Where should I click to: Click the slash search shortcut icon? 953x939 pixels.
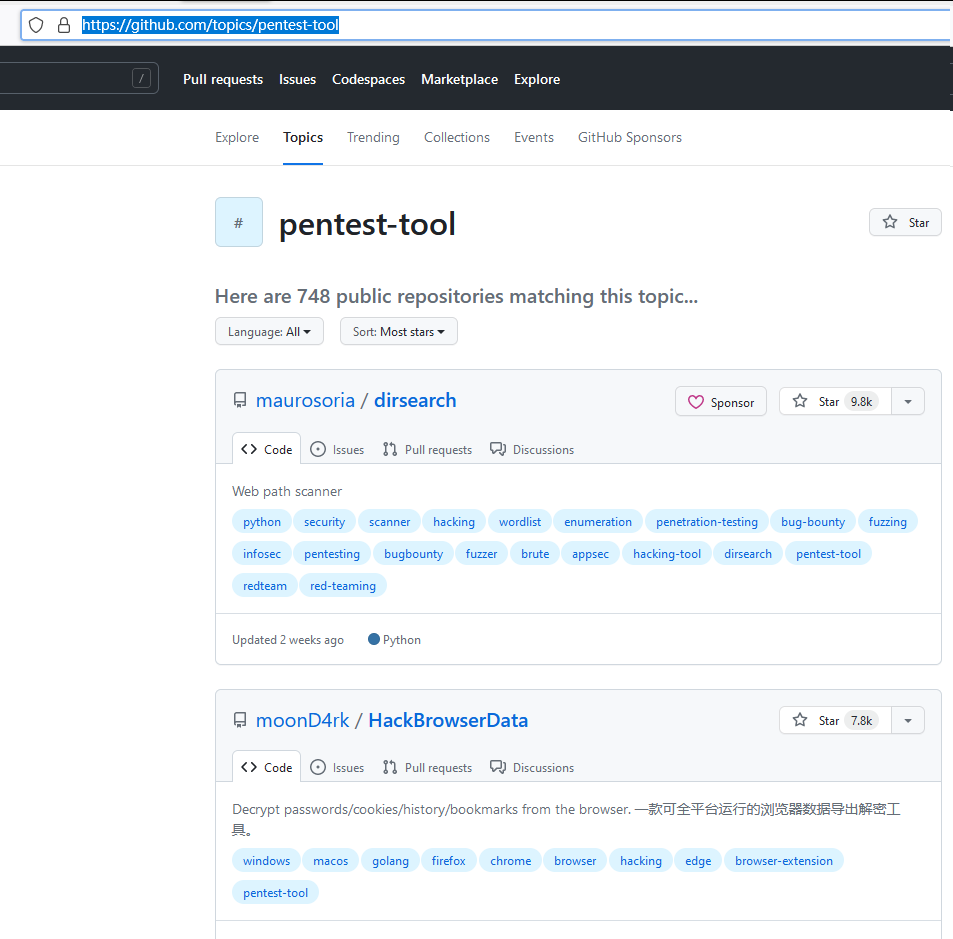(x=141, y=78)
